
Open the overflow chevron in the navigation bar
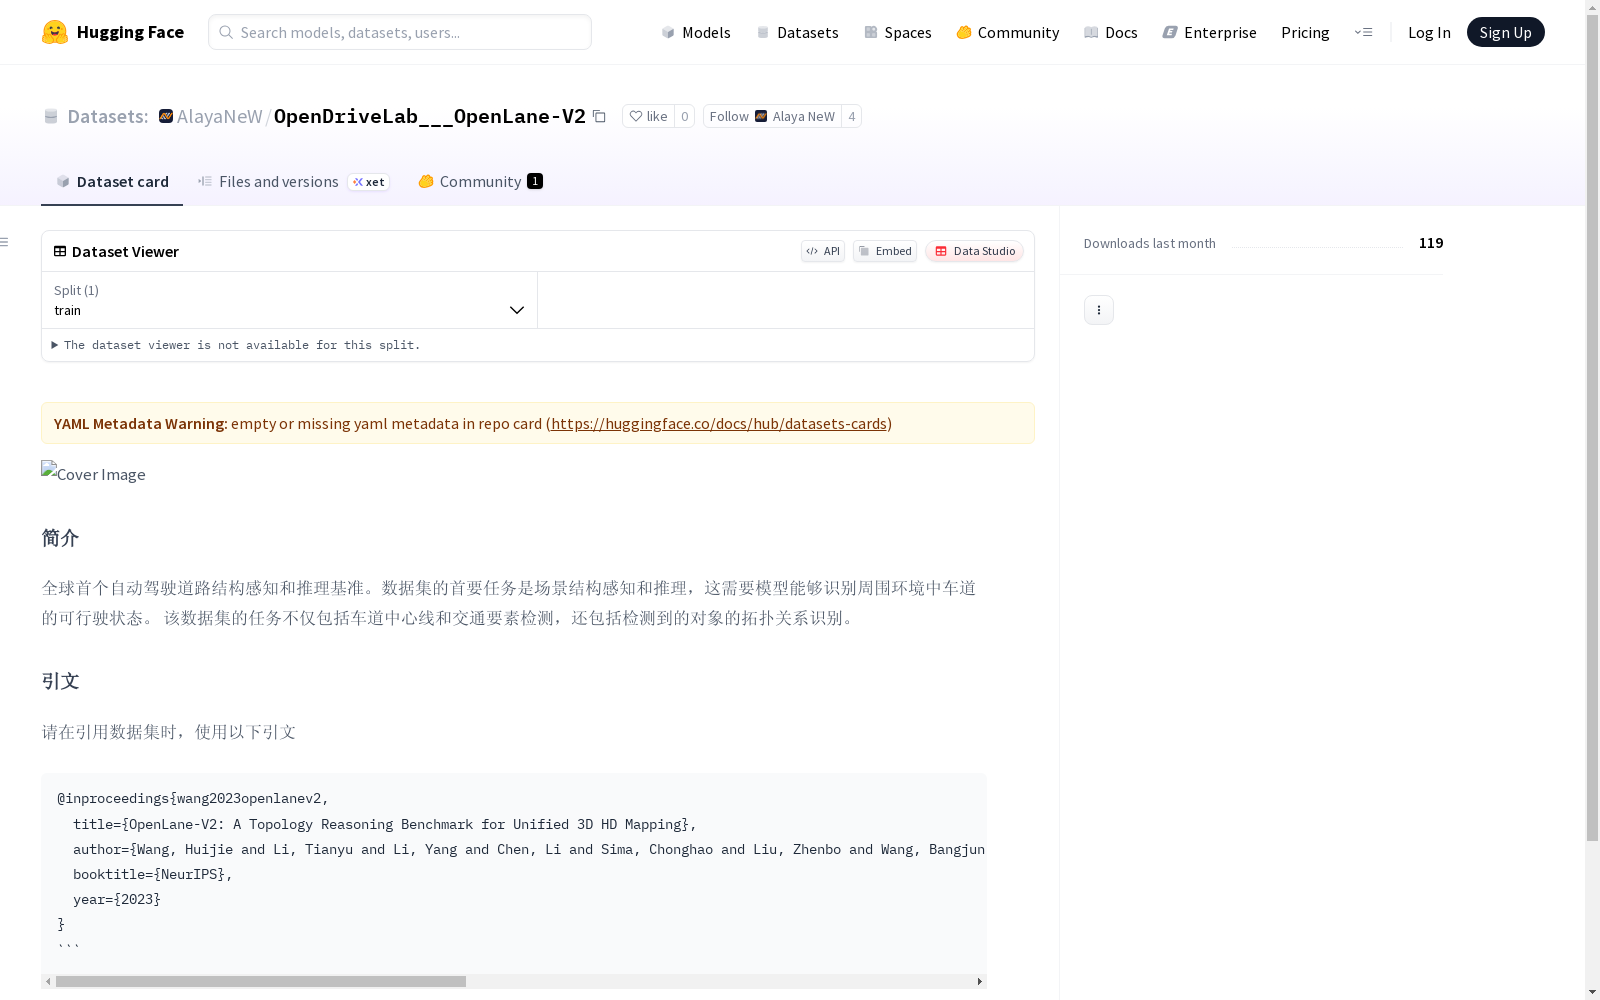click(1364, 32)
